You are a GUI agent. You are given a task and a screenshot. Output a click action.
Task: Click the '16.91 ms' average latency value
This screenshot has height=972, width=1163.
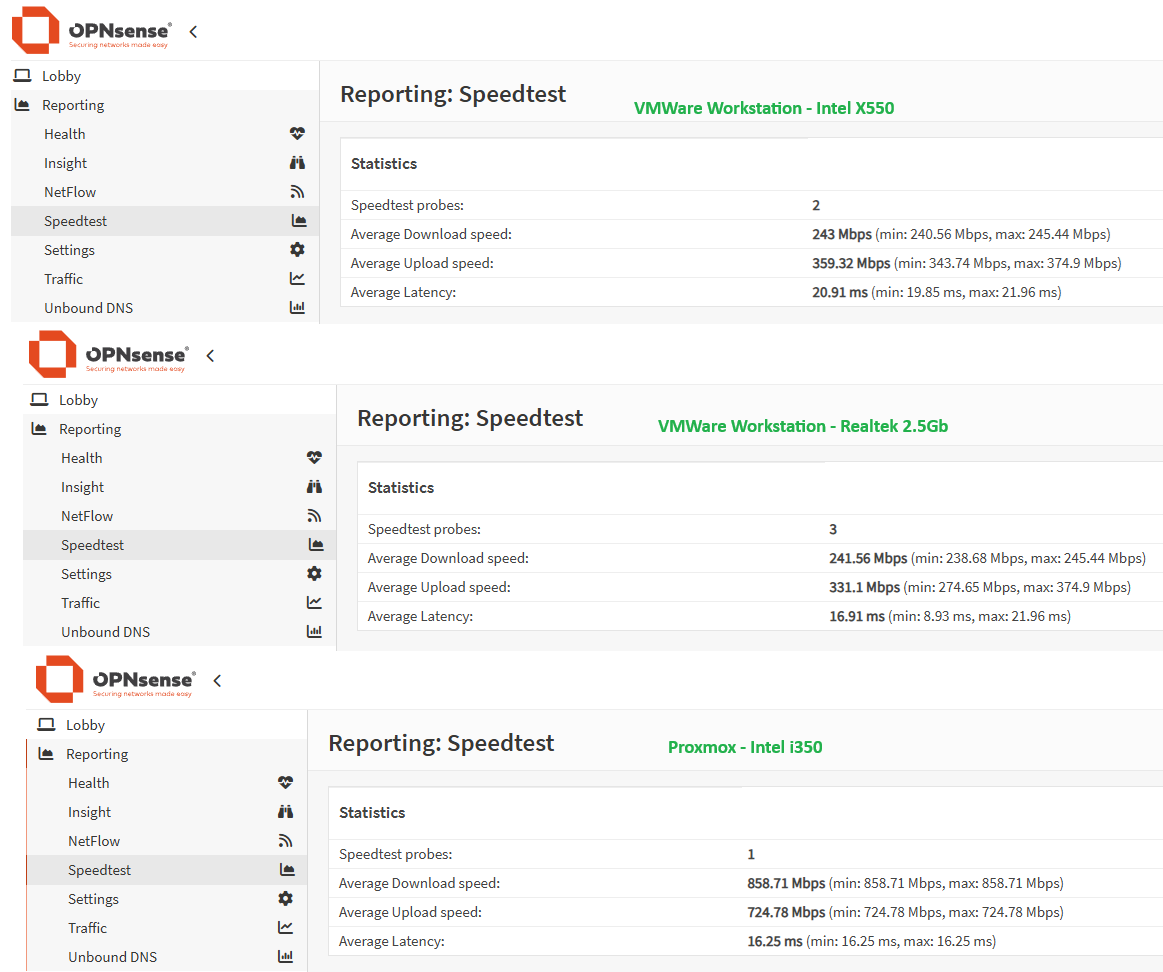pos(857,616)
